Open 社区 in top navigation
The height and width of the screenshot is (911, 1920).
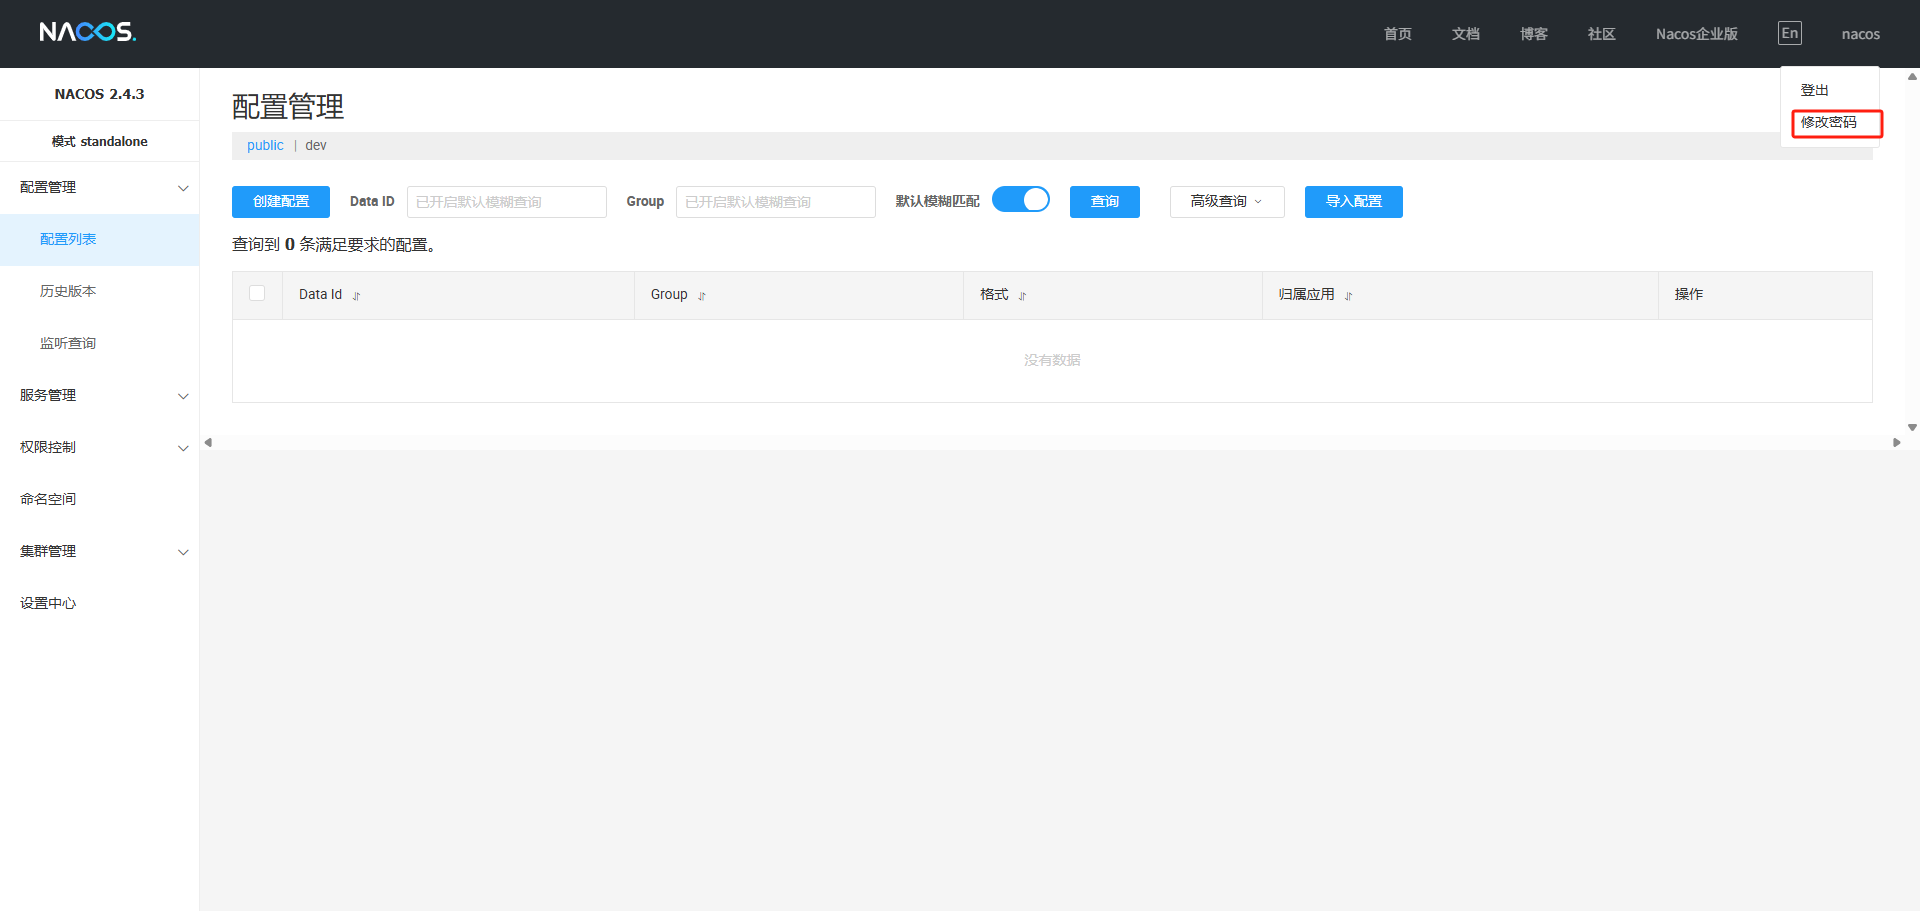pos(1601,34)
